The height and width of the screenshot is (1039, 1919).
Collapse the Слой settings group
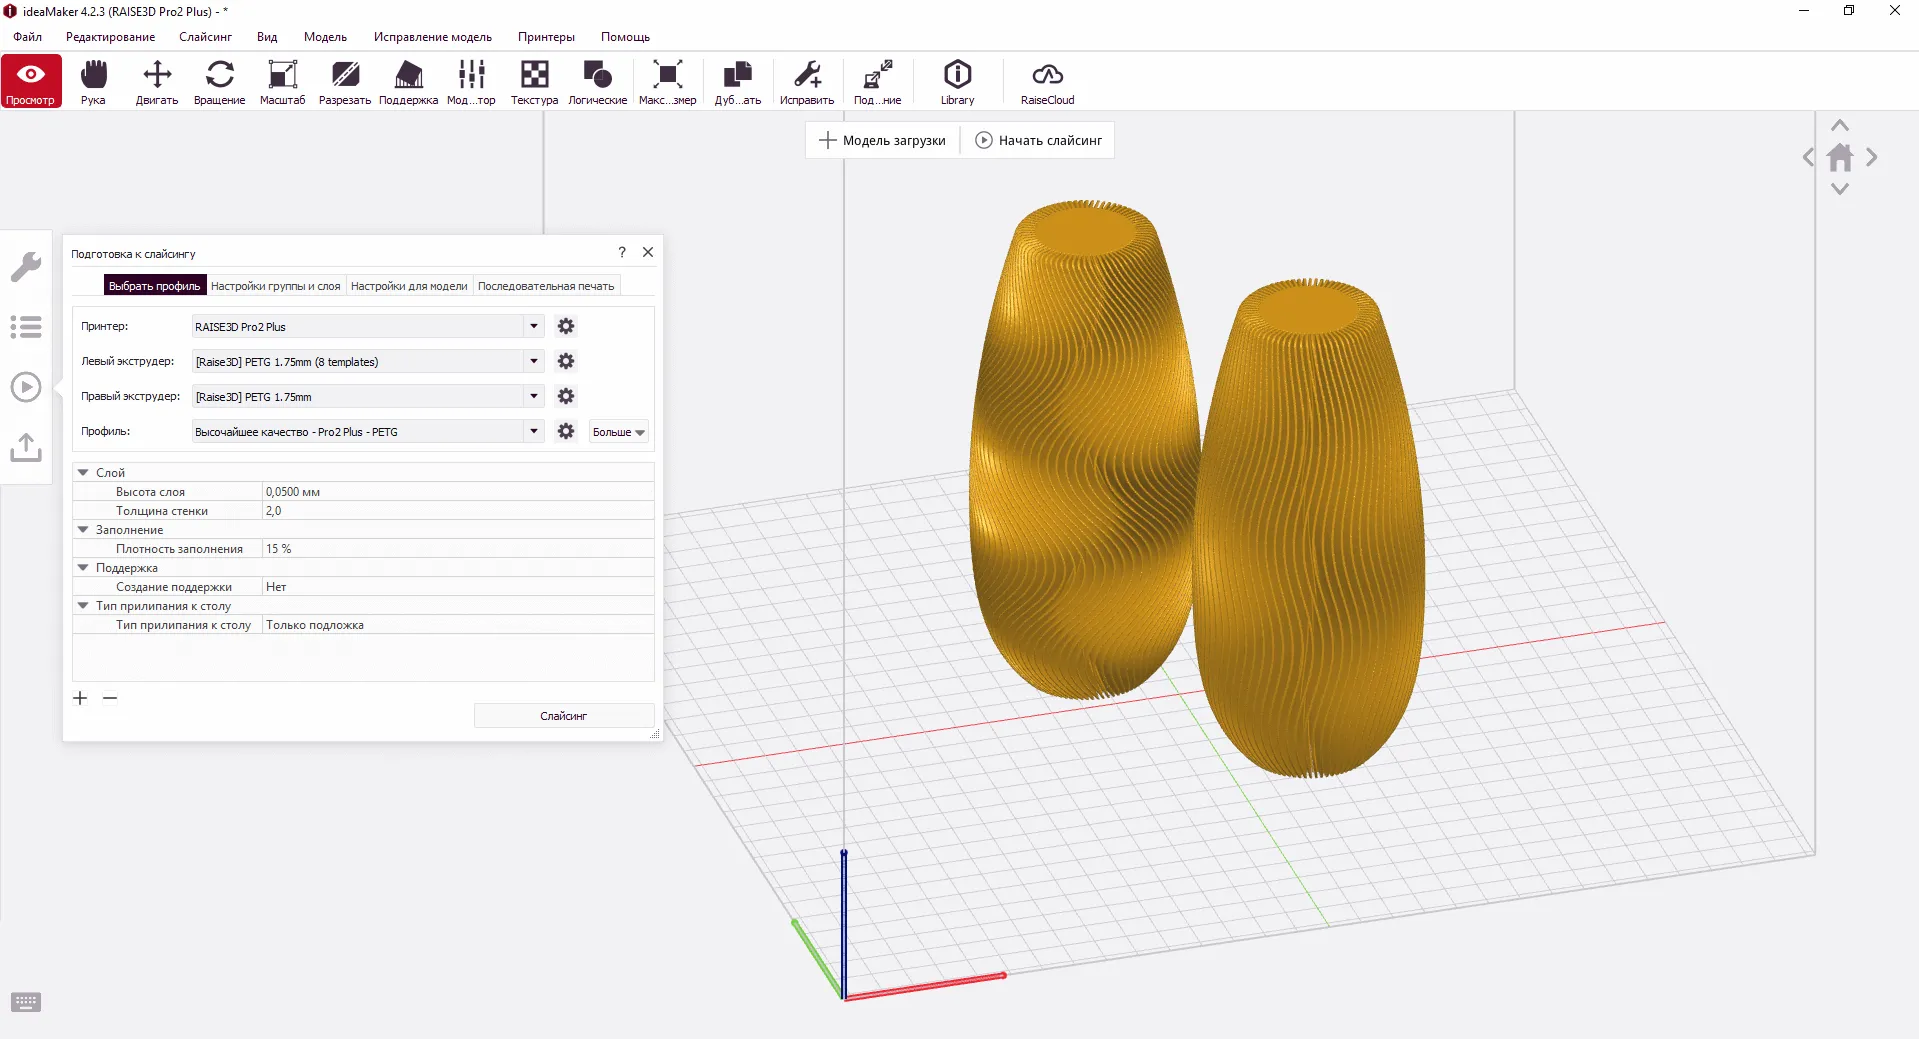coord(84,472)
